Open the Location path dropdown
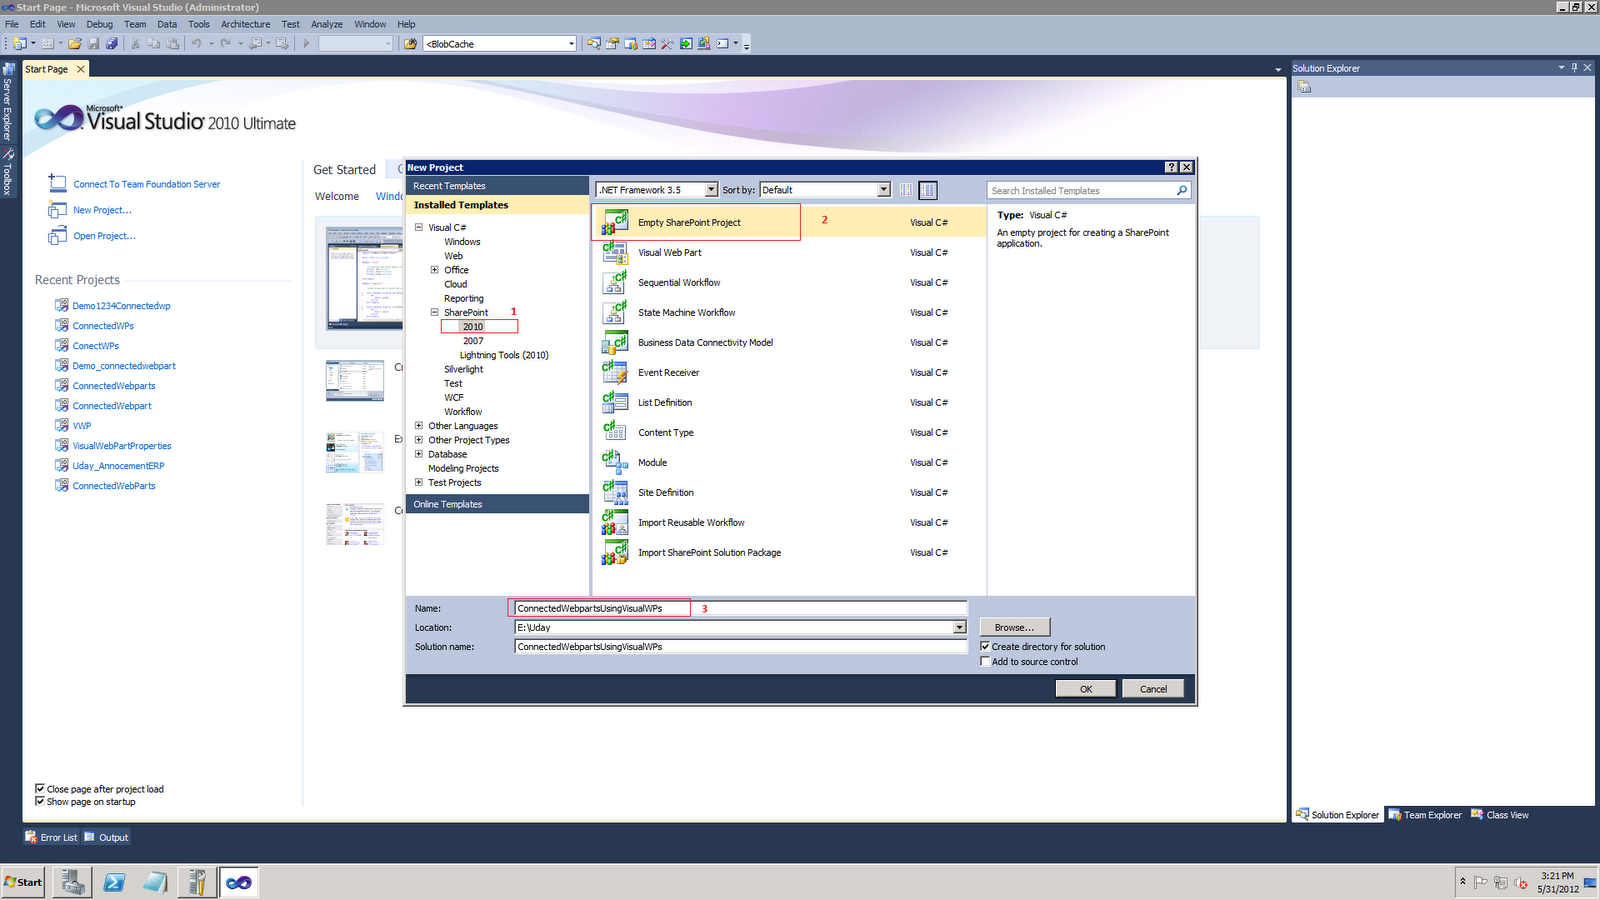This screenshot has height=900, width=1600. (960, 627)
